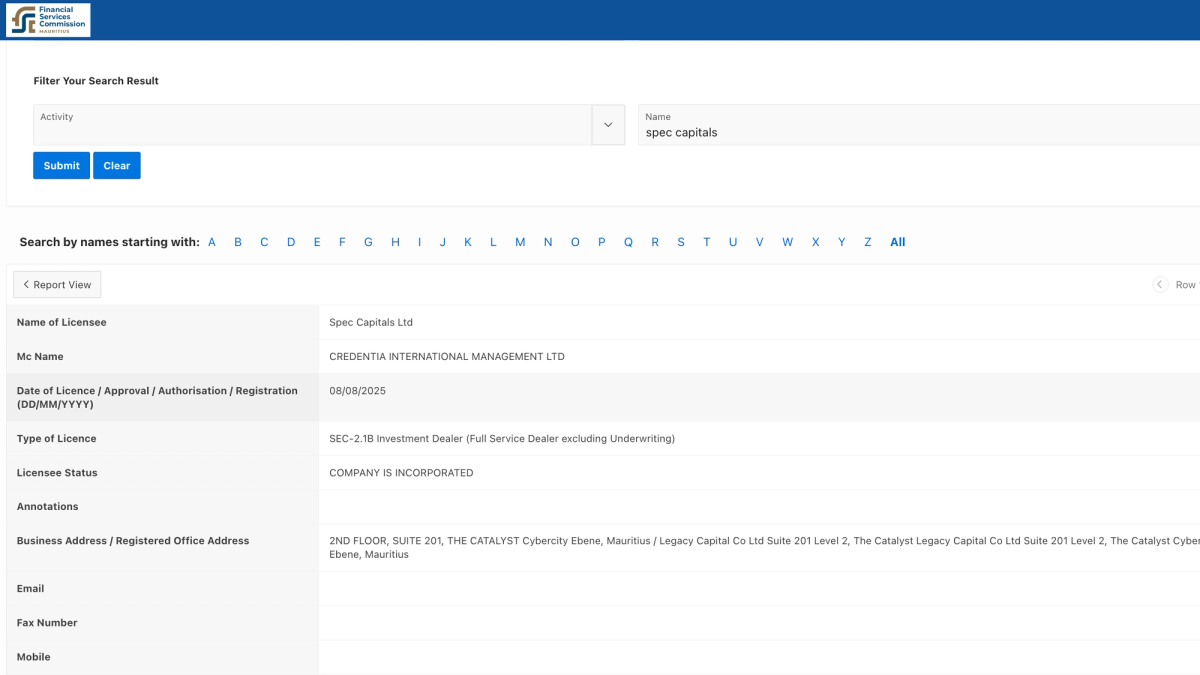Filter names starting with J
The width and height of the screenshot is (1200, 675).
(442, 242)
